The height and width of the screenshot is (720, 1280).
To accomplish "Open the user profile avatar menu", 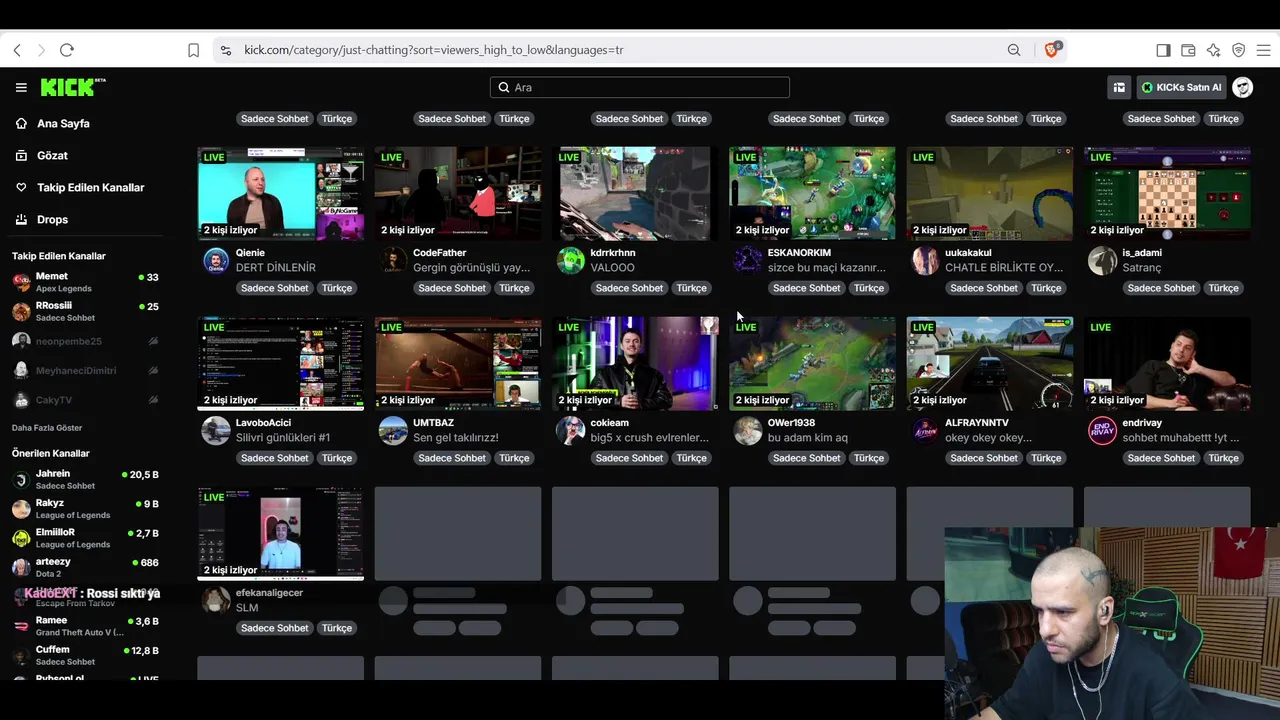I will coord(1243,87).
